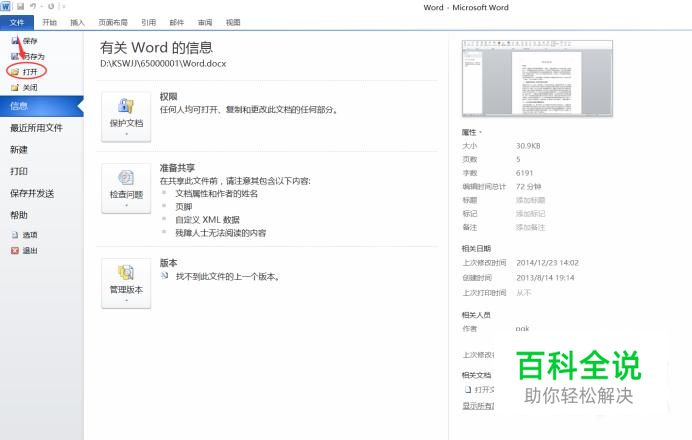
Task: Click the undo arrow in quick access toolbar
Action: coord(33,6)
